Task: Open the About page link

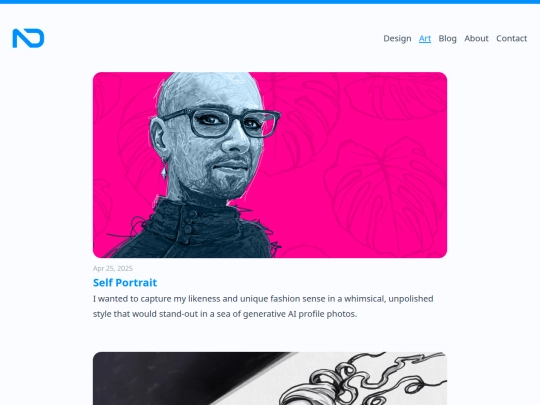Action: tap(476, 39)
